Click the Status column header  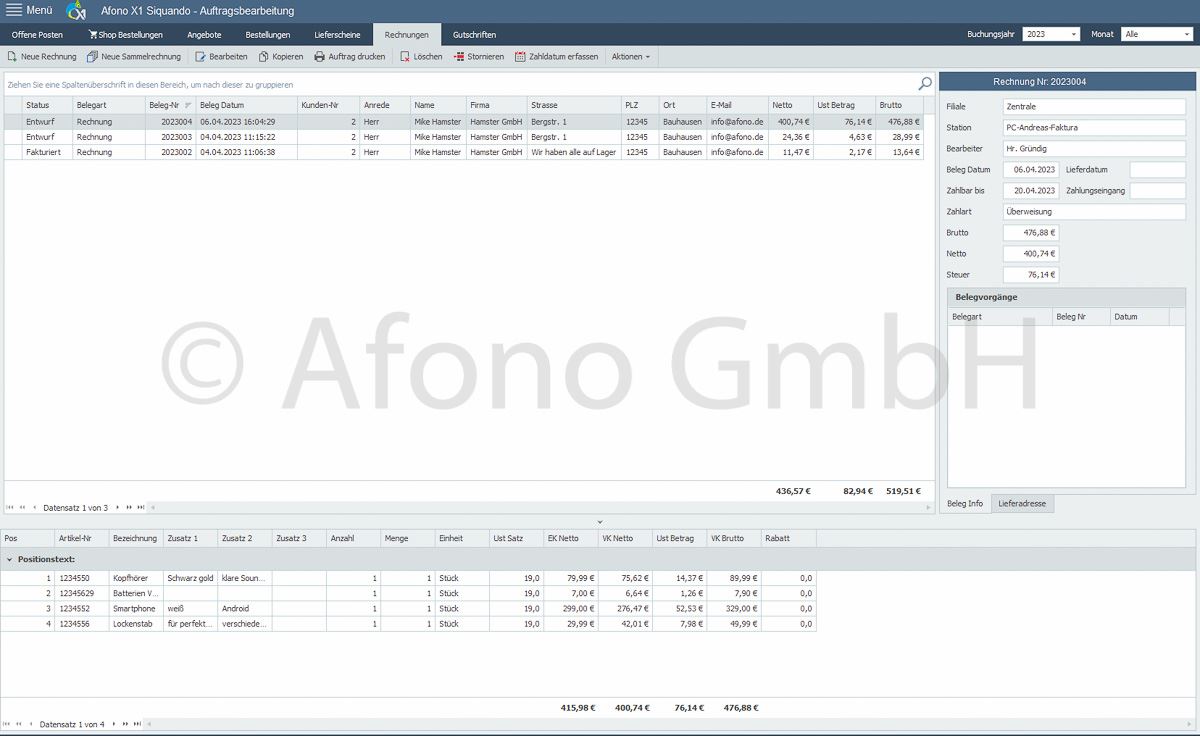coord(47,105)
